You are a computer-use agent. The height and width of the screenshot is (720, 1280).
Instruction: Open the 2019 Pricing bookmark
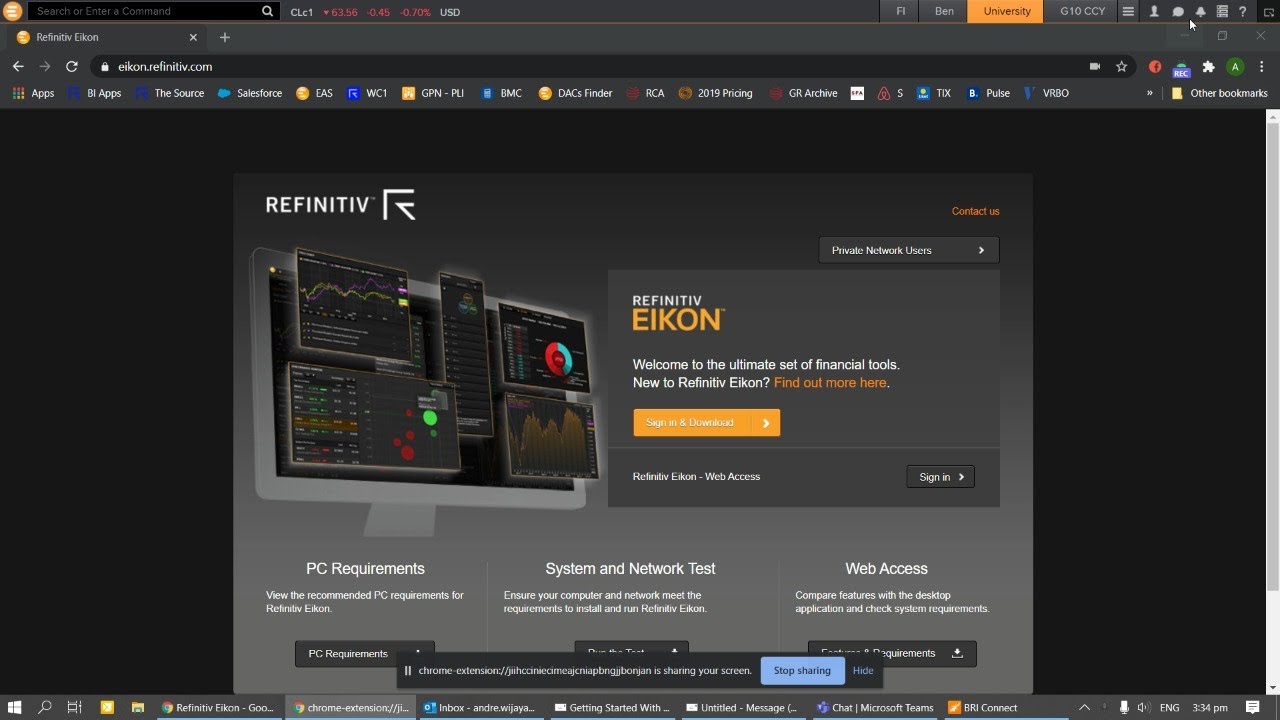click(x=715, y=93)
